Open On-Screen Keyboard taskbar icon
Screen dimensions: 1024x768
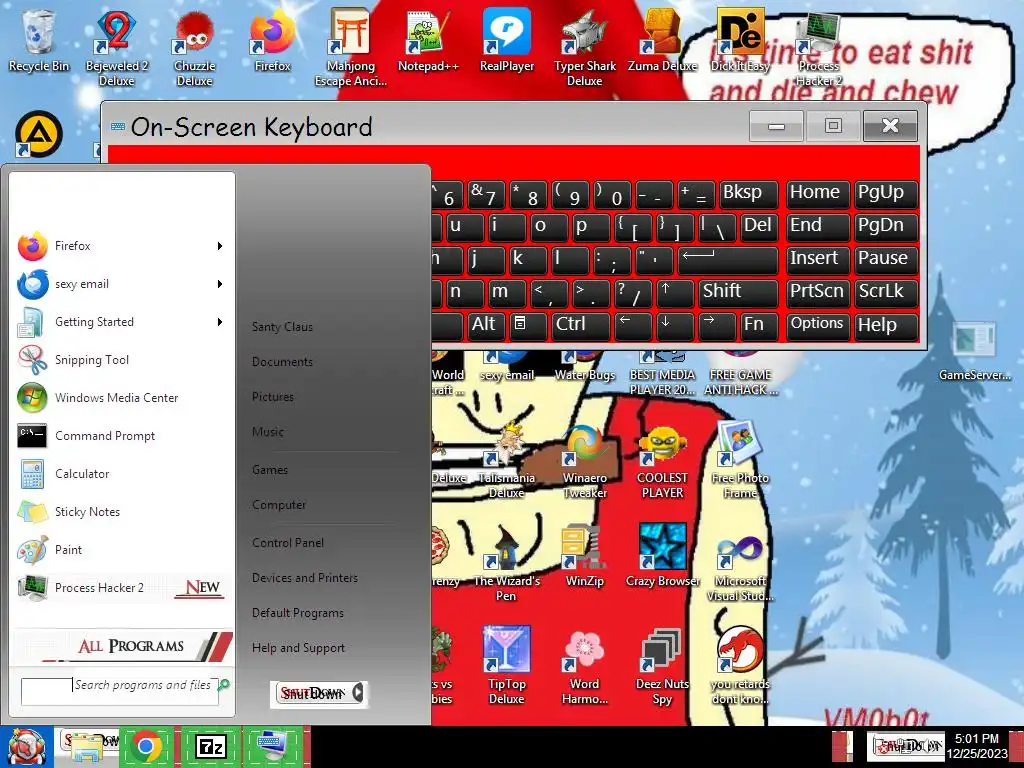[273, 746]
